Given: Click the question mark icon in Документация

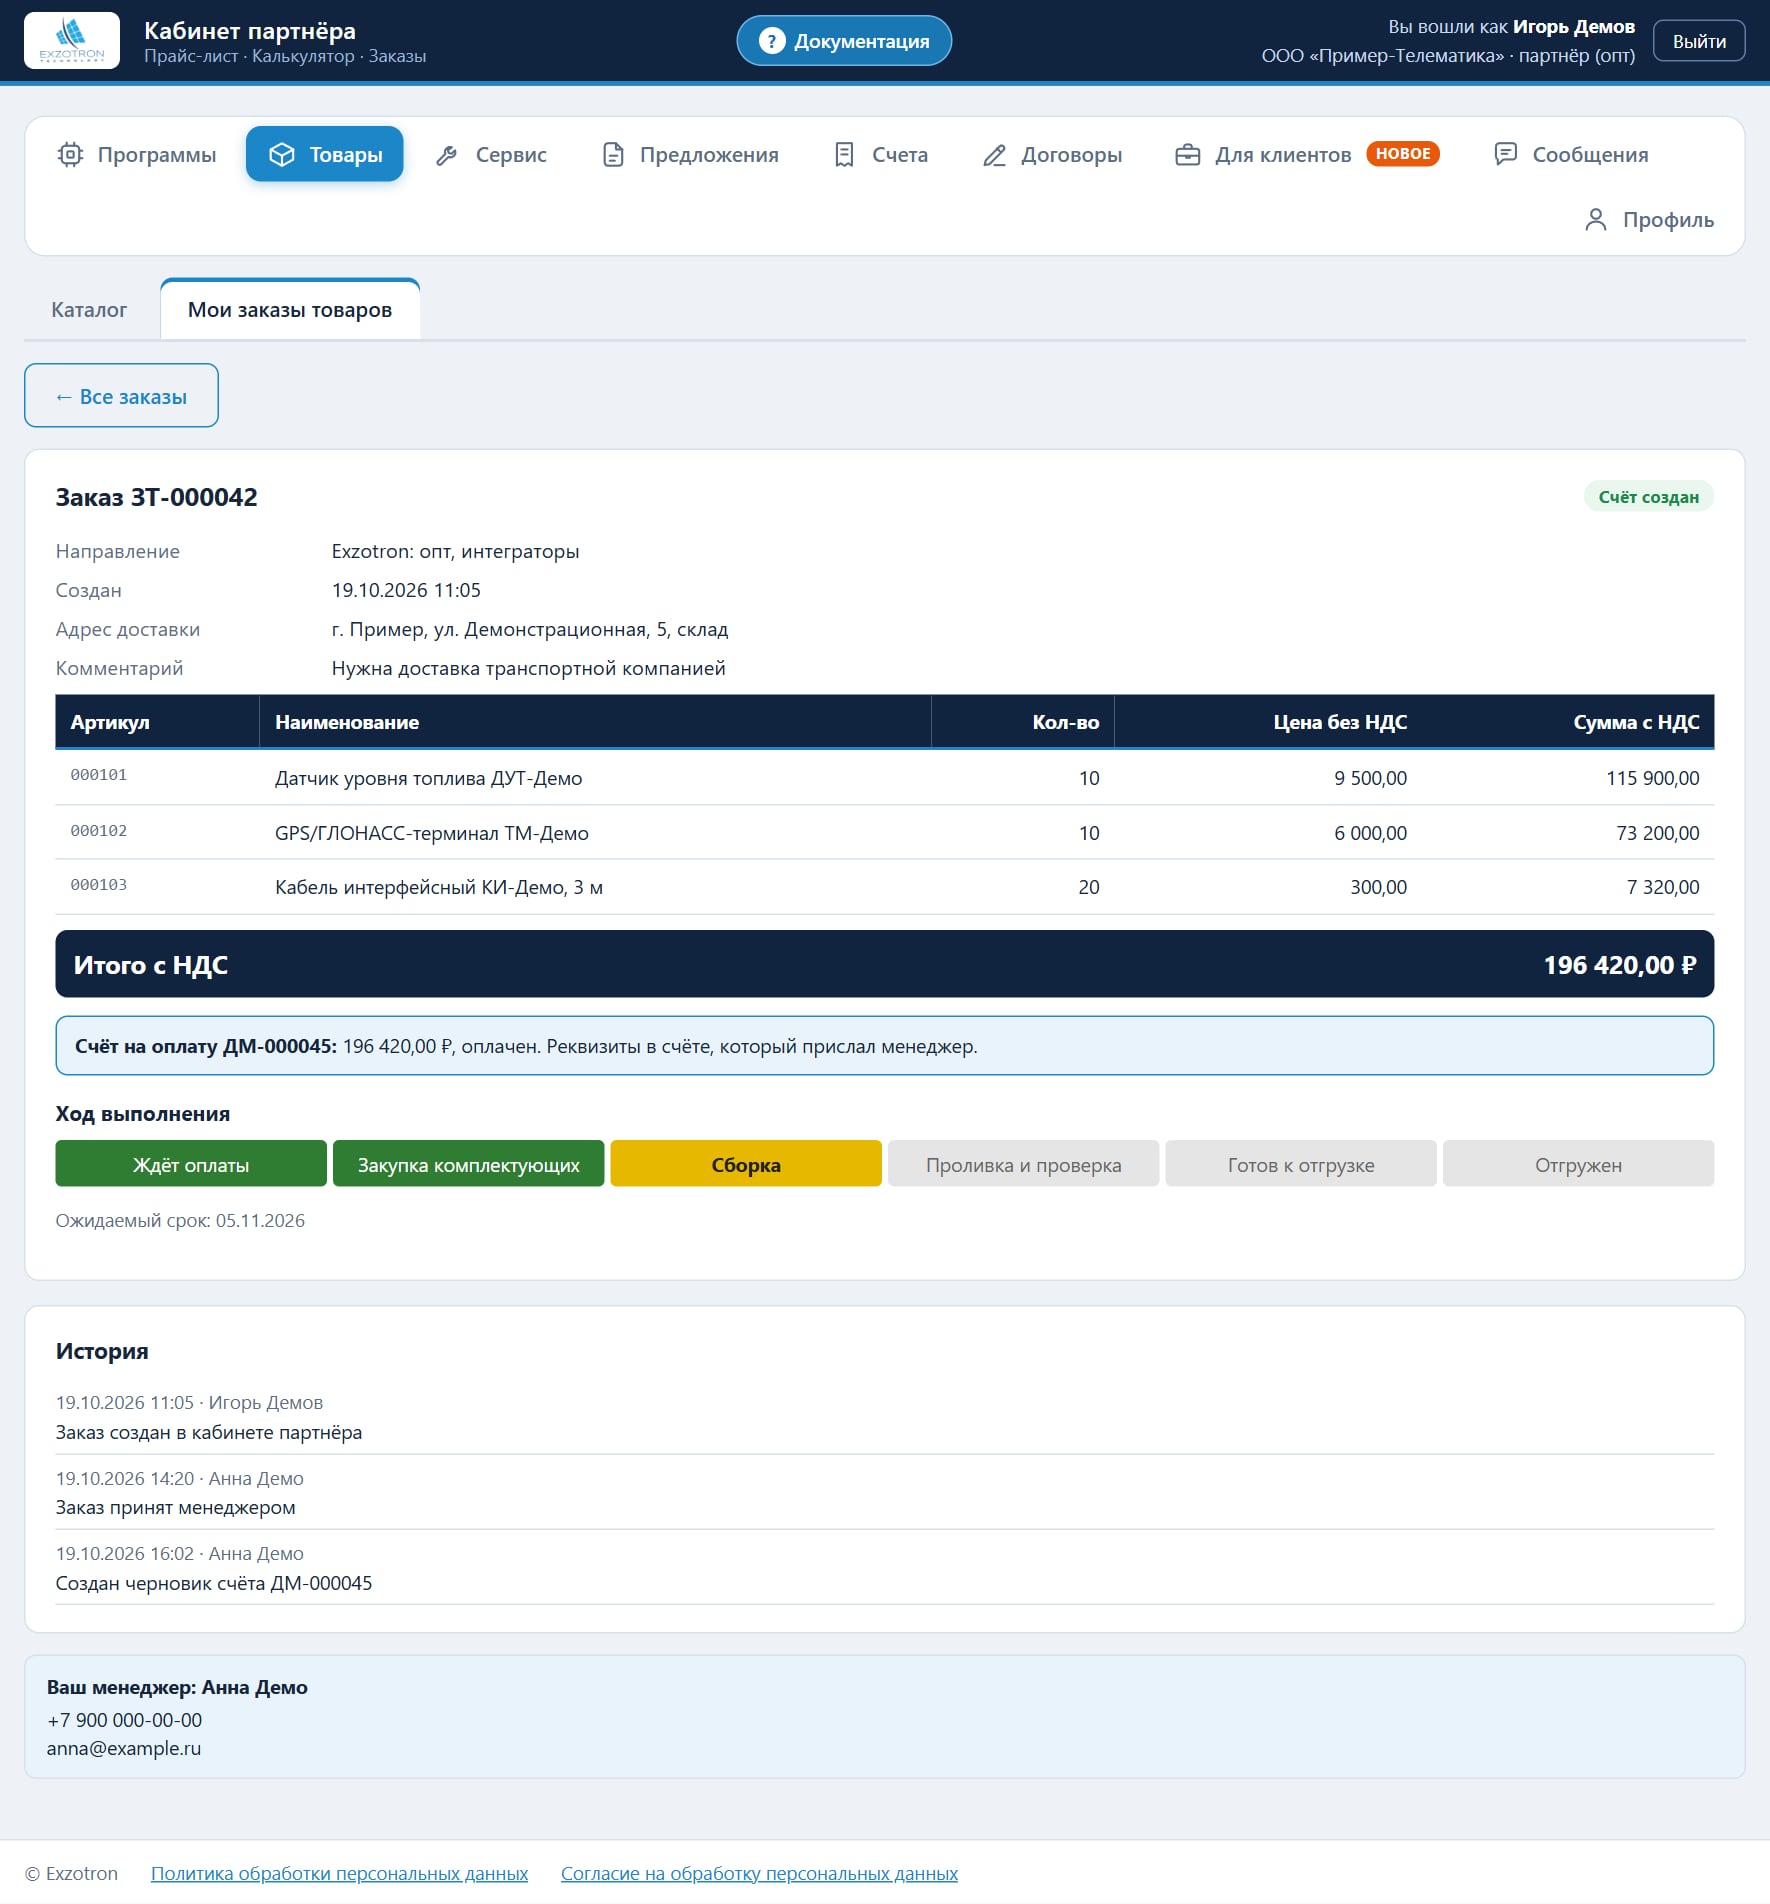Looking at the screenshot, I should tap(771, 41).
